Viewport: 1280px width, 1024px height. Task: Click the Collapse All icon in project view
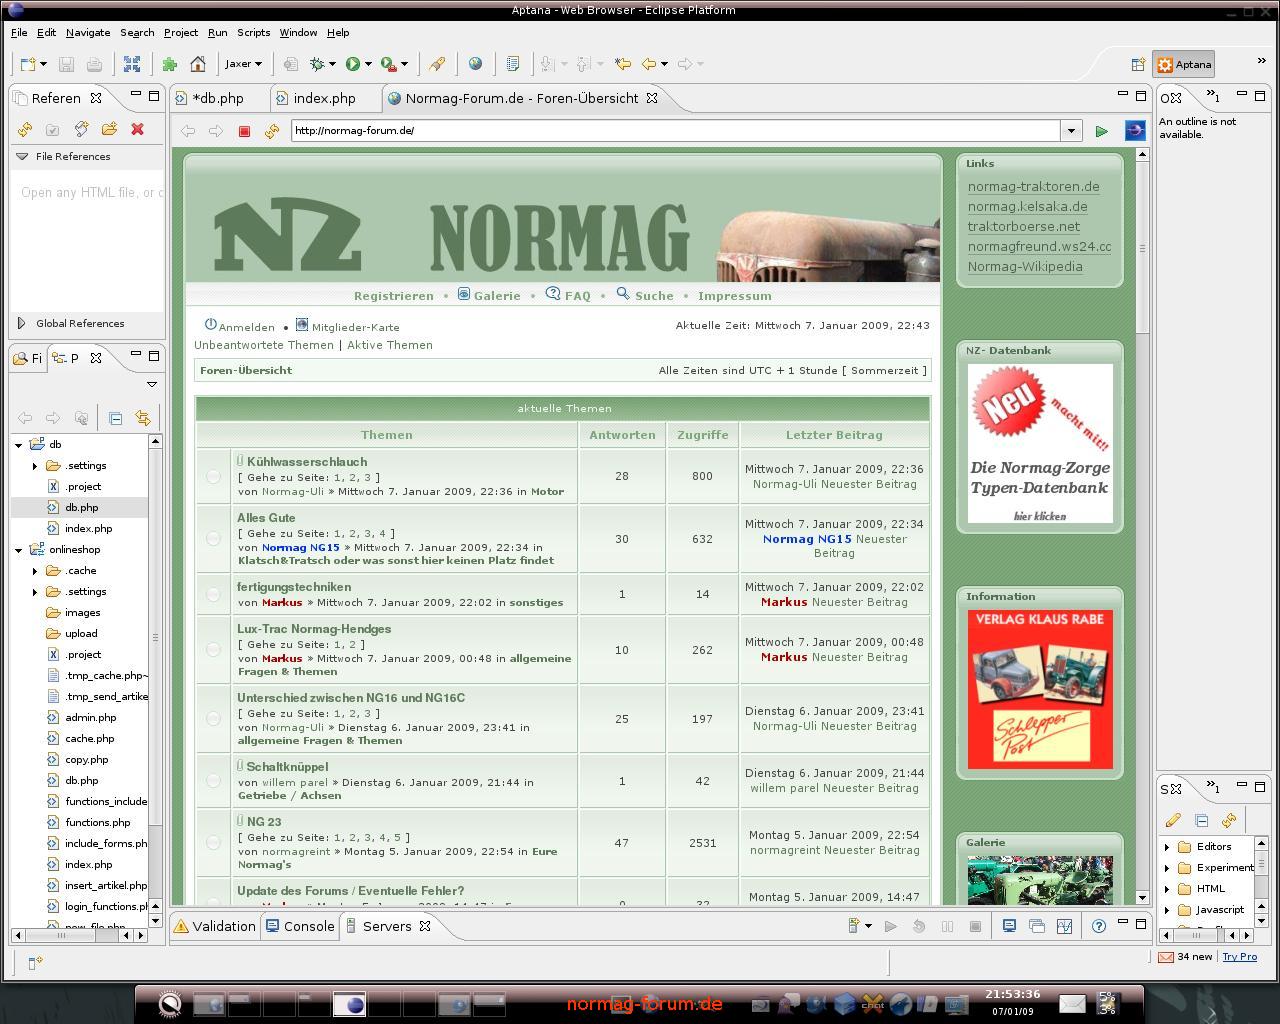pos(115,418)
